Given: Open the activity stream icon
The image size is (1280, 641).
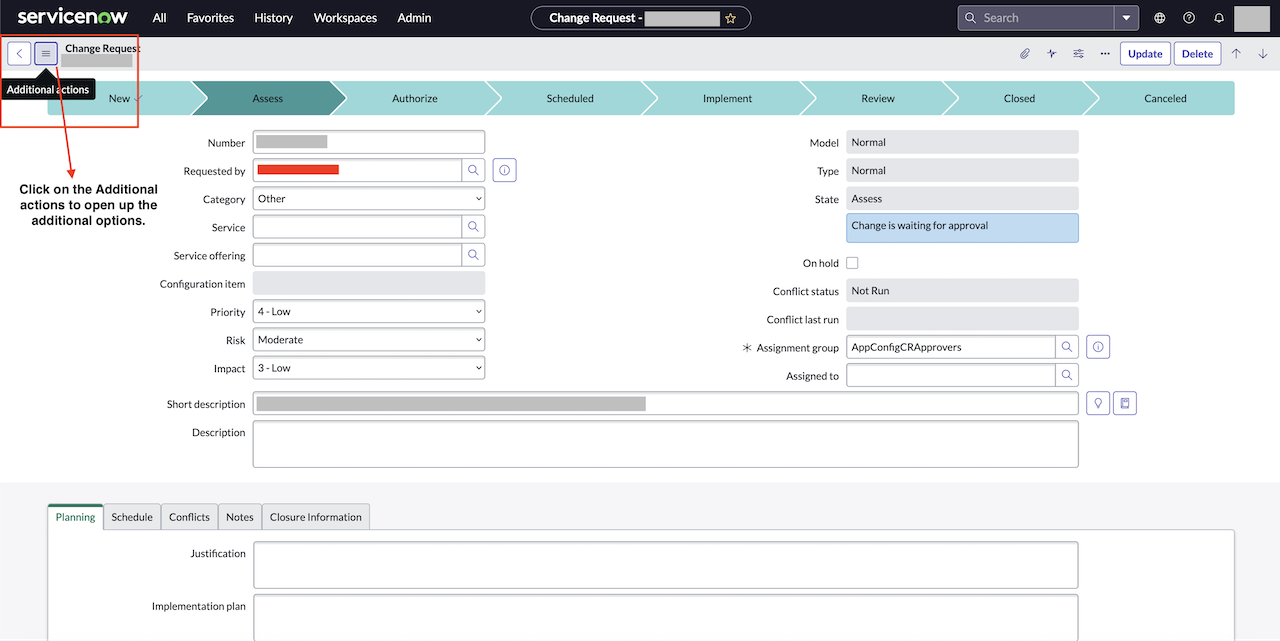Looking at the screenshot, I should (1051, 53).
